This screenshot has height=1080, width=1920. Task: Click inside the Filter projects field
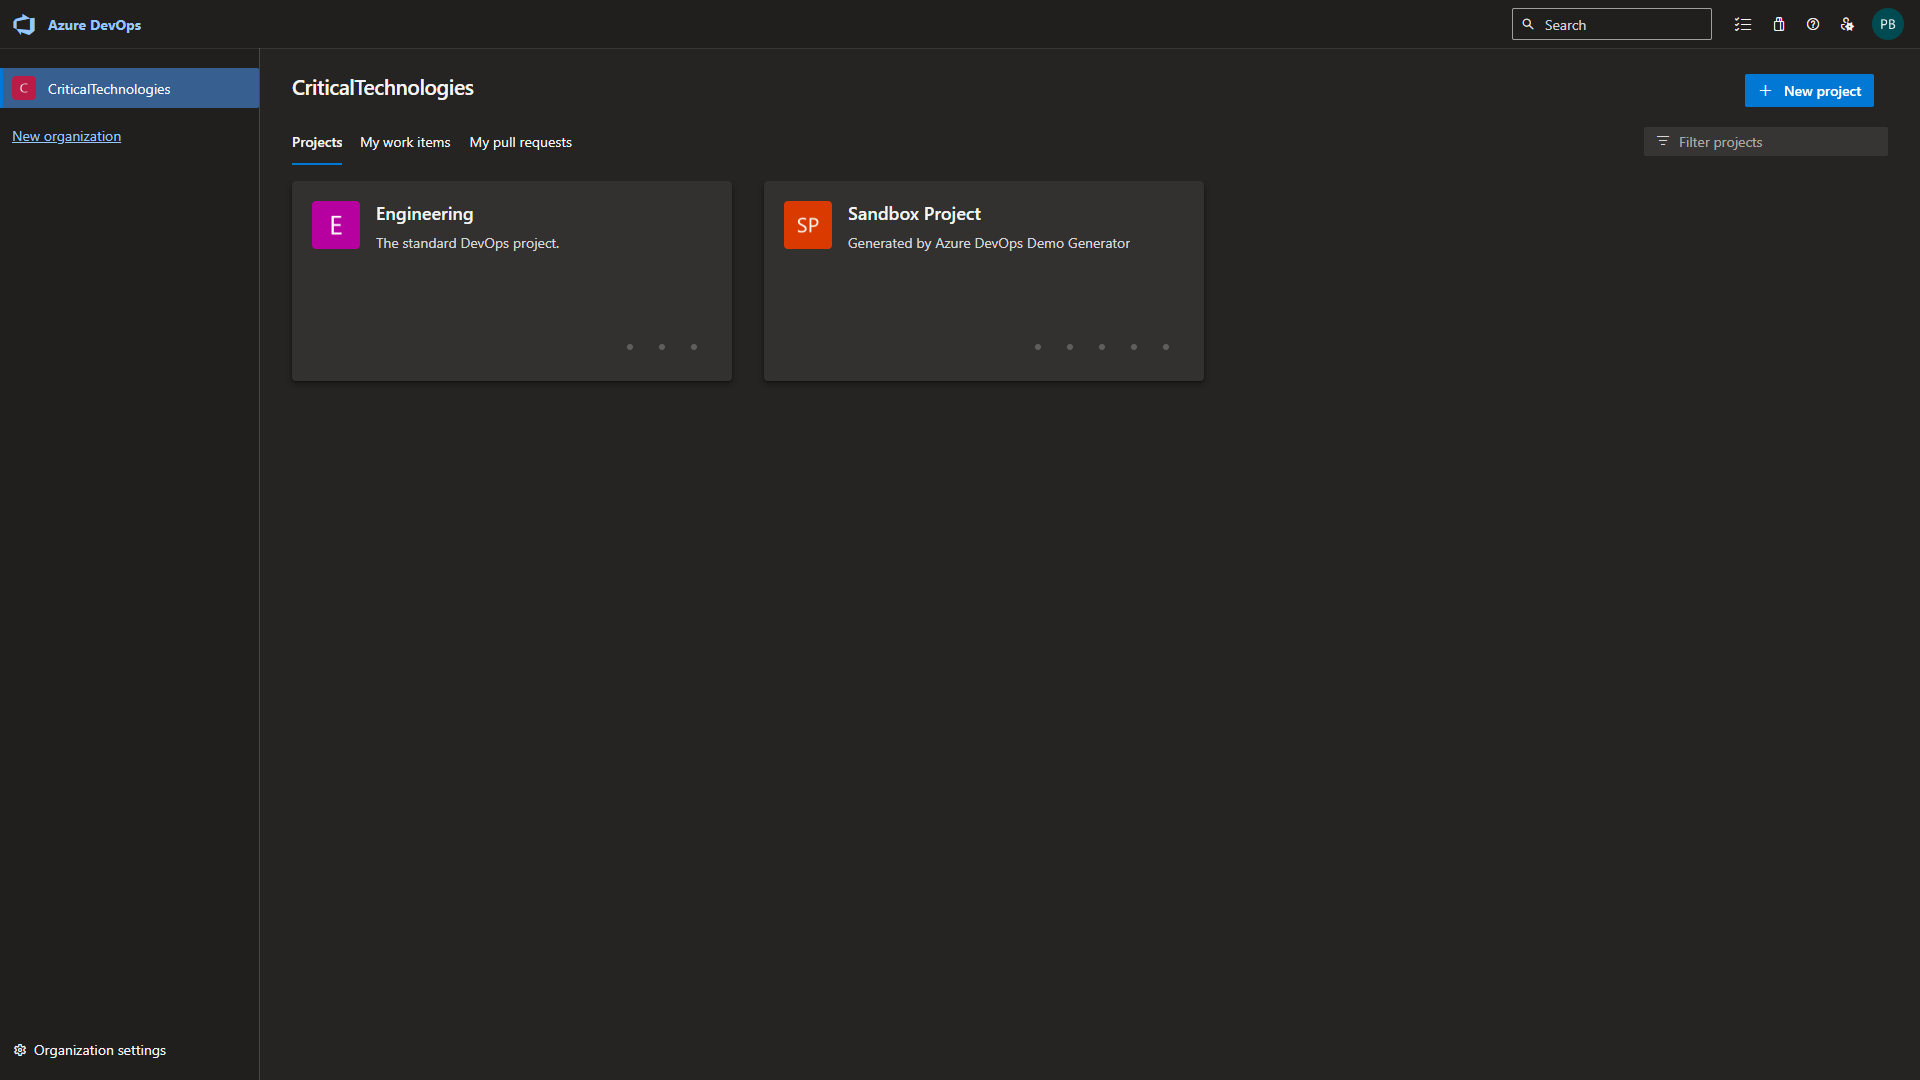coord(1780,142)
